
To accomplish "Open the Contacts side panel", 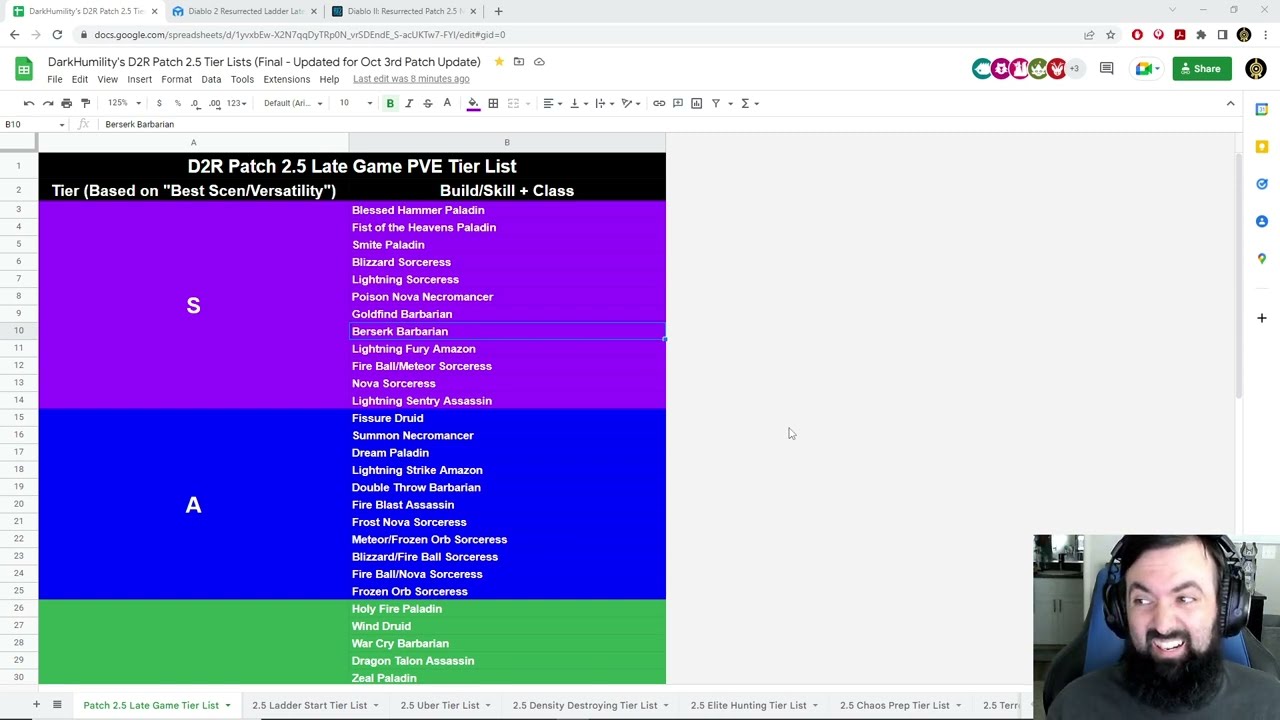I will click(1262, 221).
